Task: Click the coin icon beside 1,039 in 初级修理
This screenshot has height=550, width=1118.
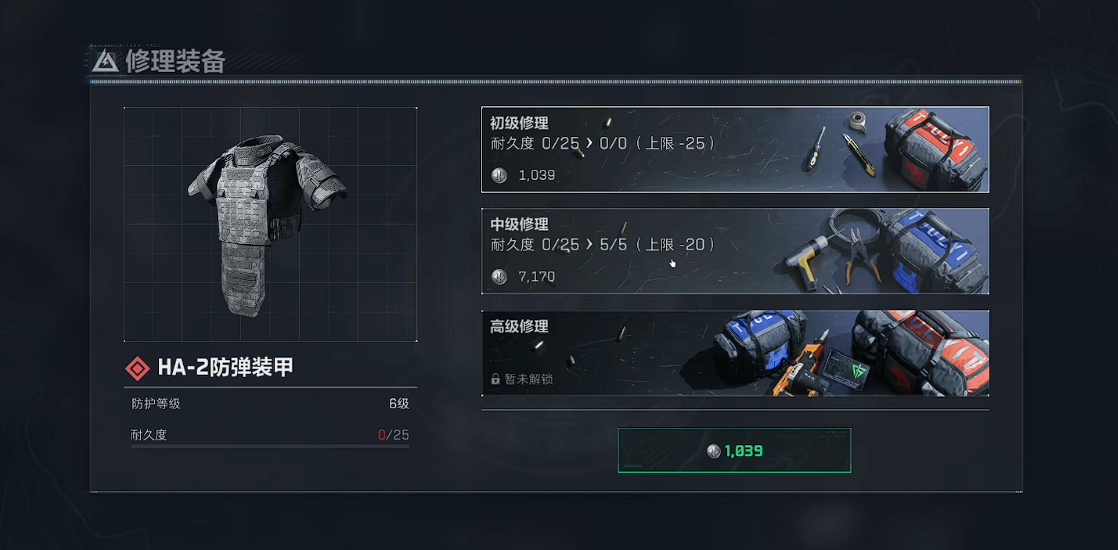Action: pyautogui.click(x=499, y=175)
